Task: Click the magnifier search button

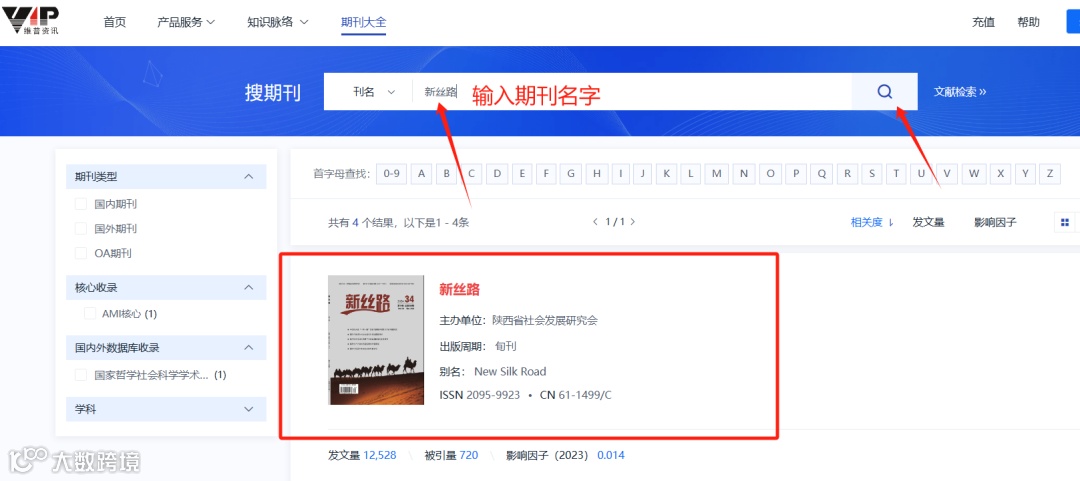Action: [x=884, y=92]
